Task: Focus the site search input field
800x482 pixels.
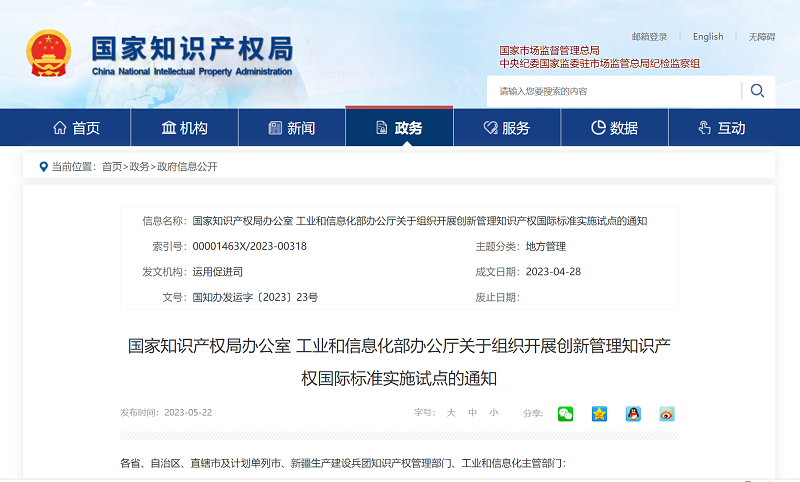Action: [615, 91]
